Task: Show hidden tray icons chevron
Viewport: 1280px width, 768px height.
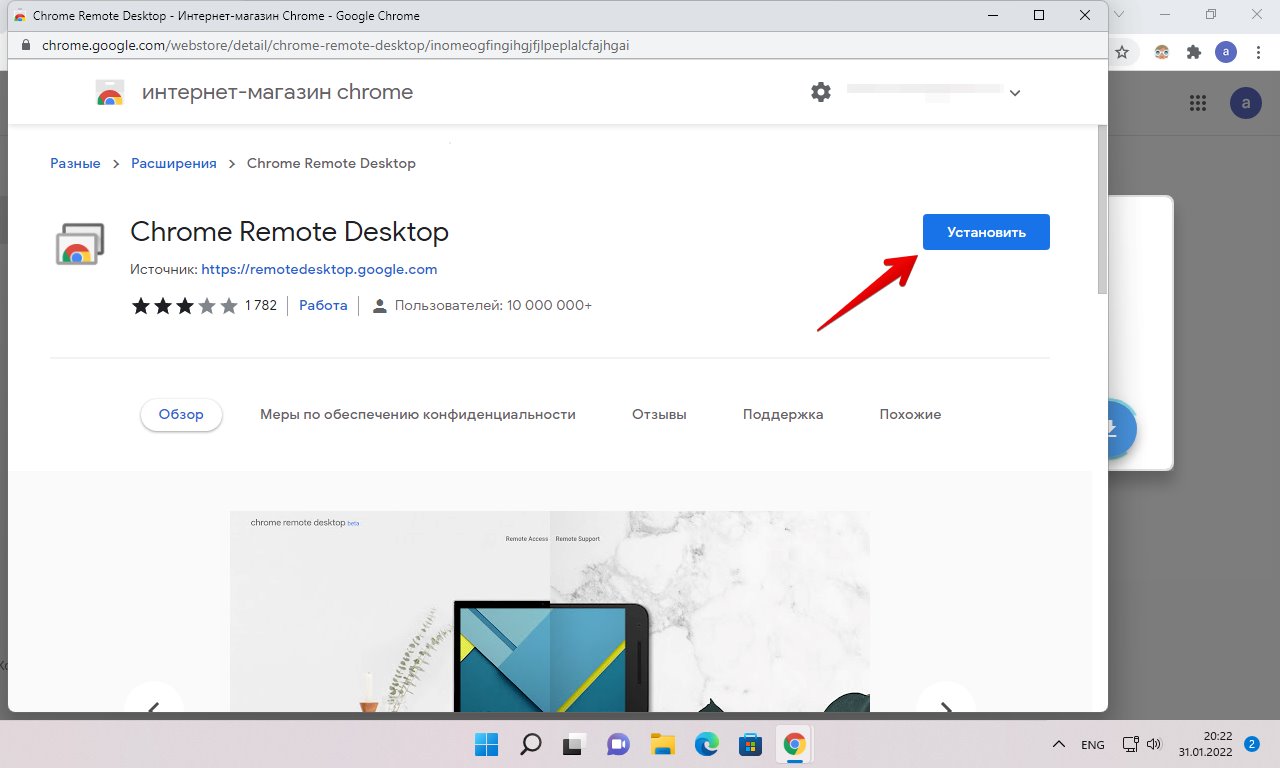Action: (1058, 744)
